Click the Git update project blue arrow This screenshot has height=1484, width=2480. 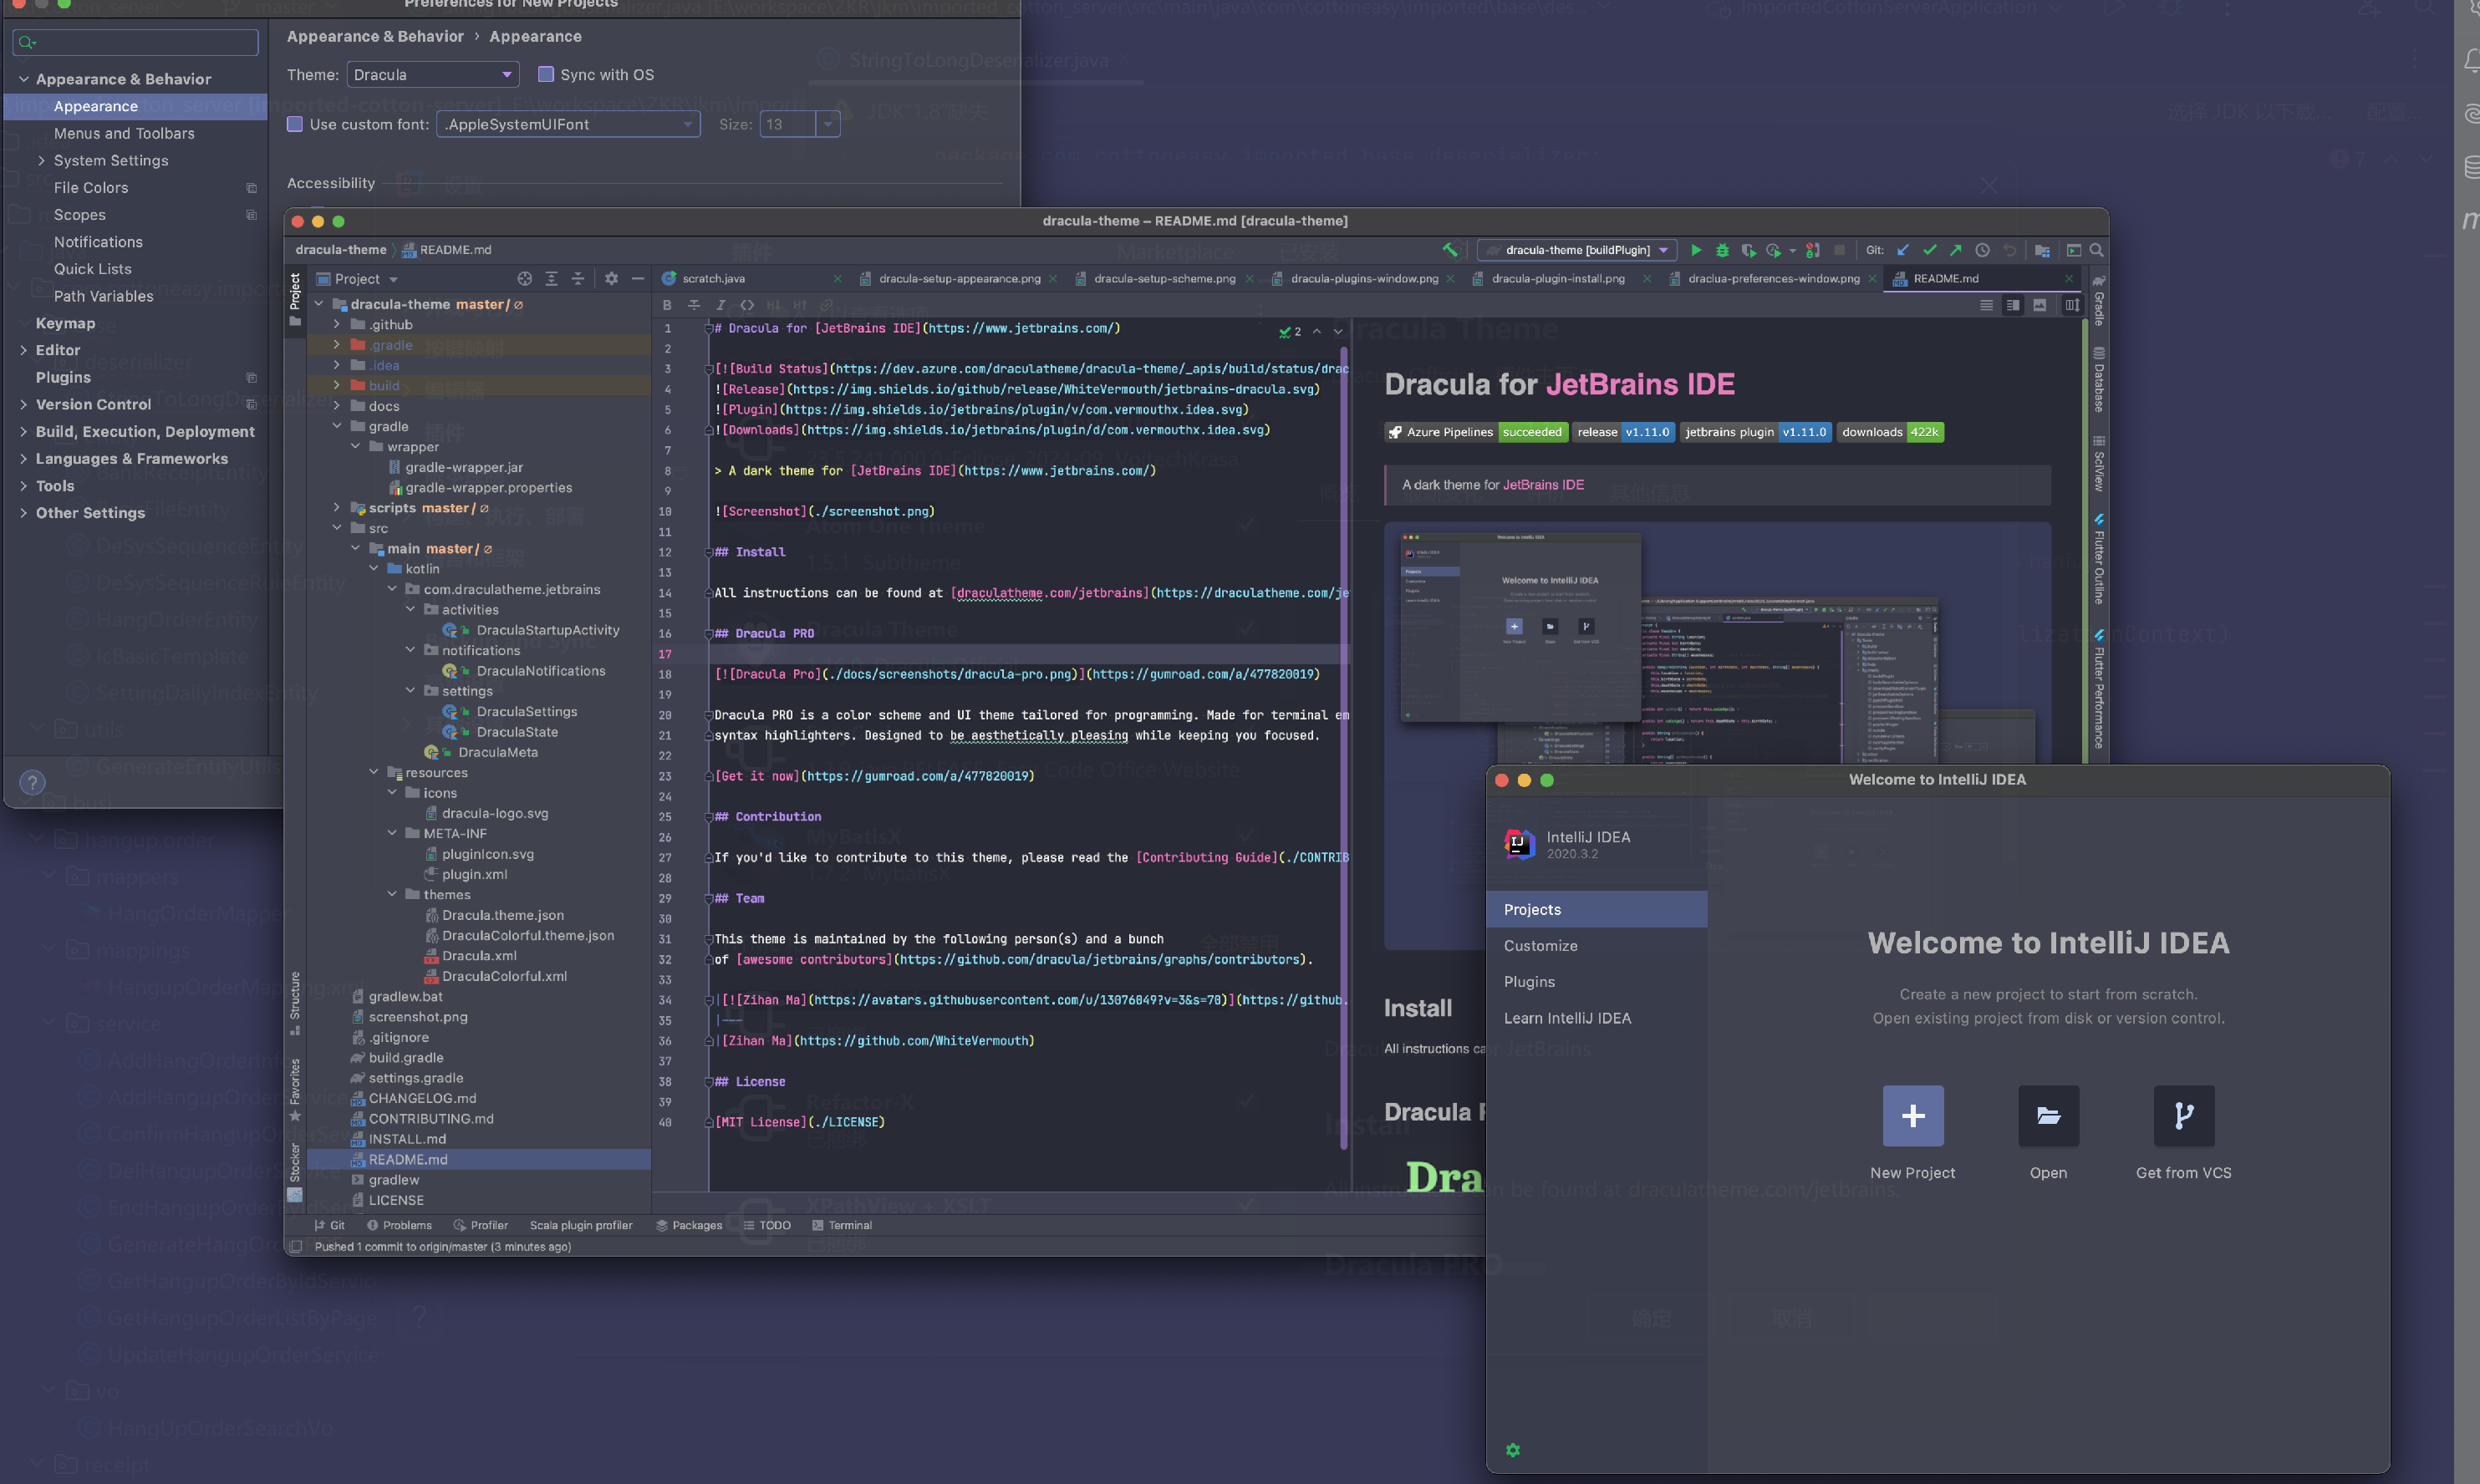tap(1902, 250)
